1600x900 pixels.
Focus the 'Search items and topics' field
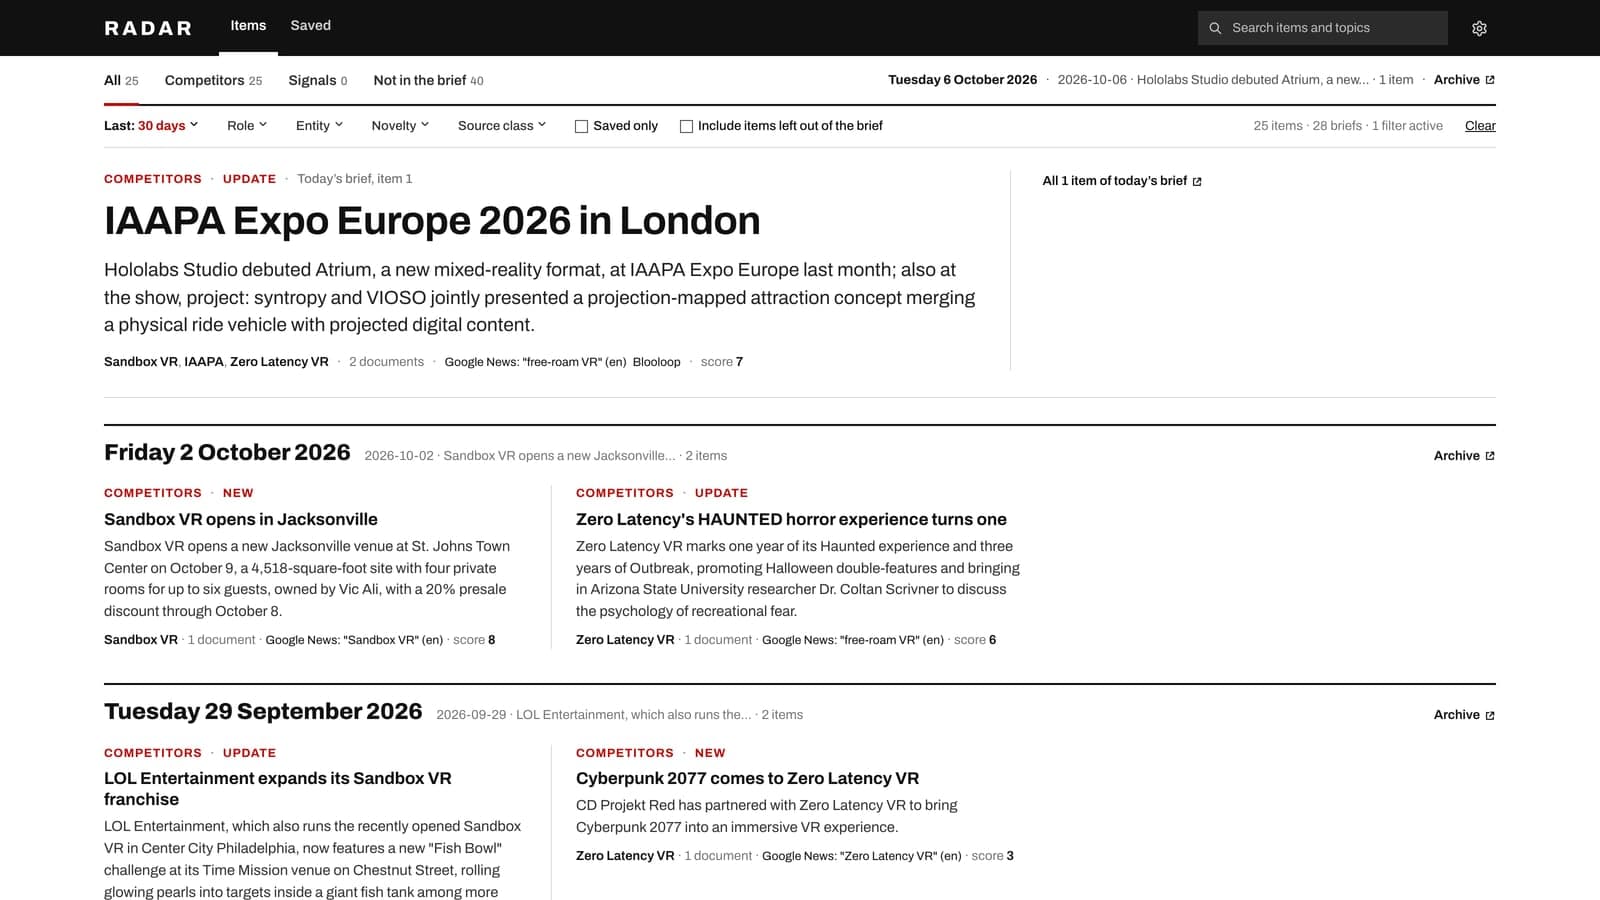click(x=1323, y=28)
